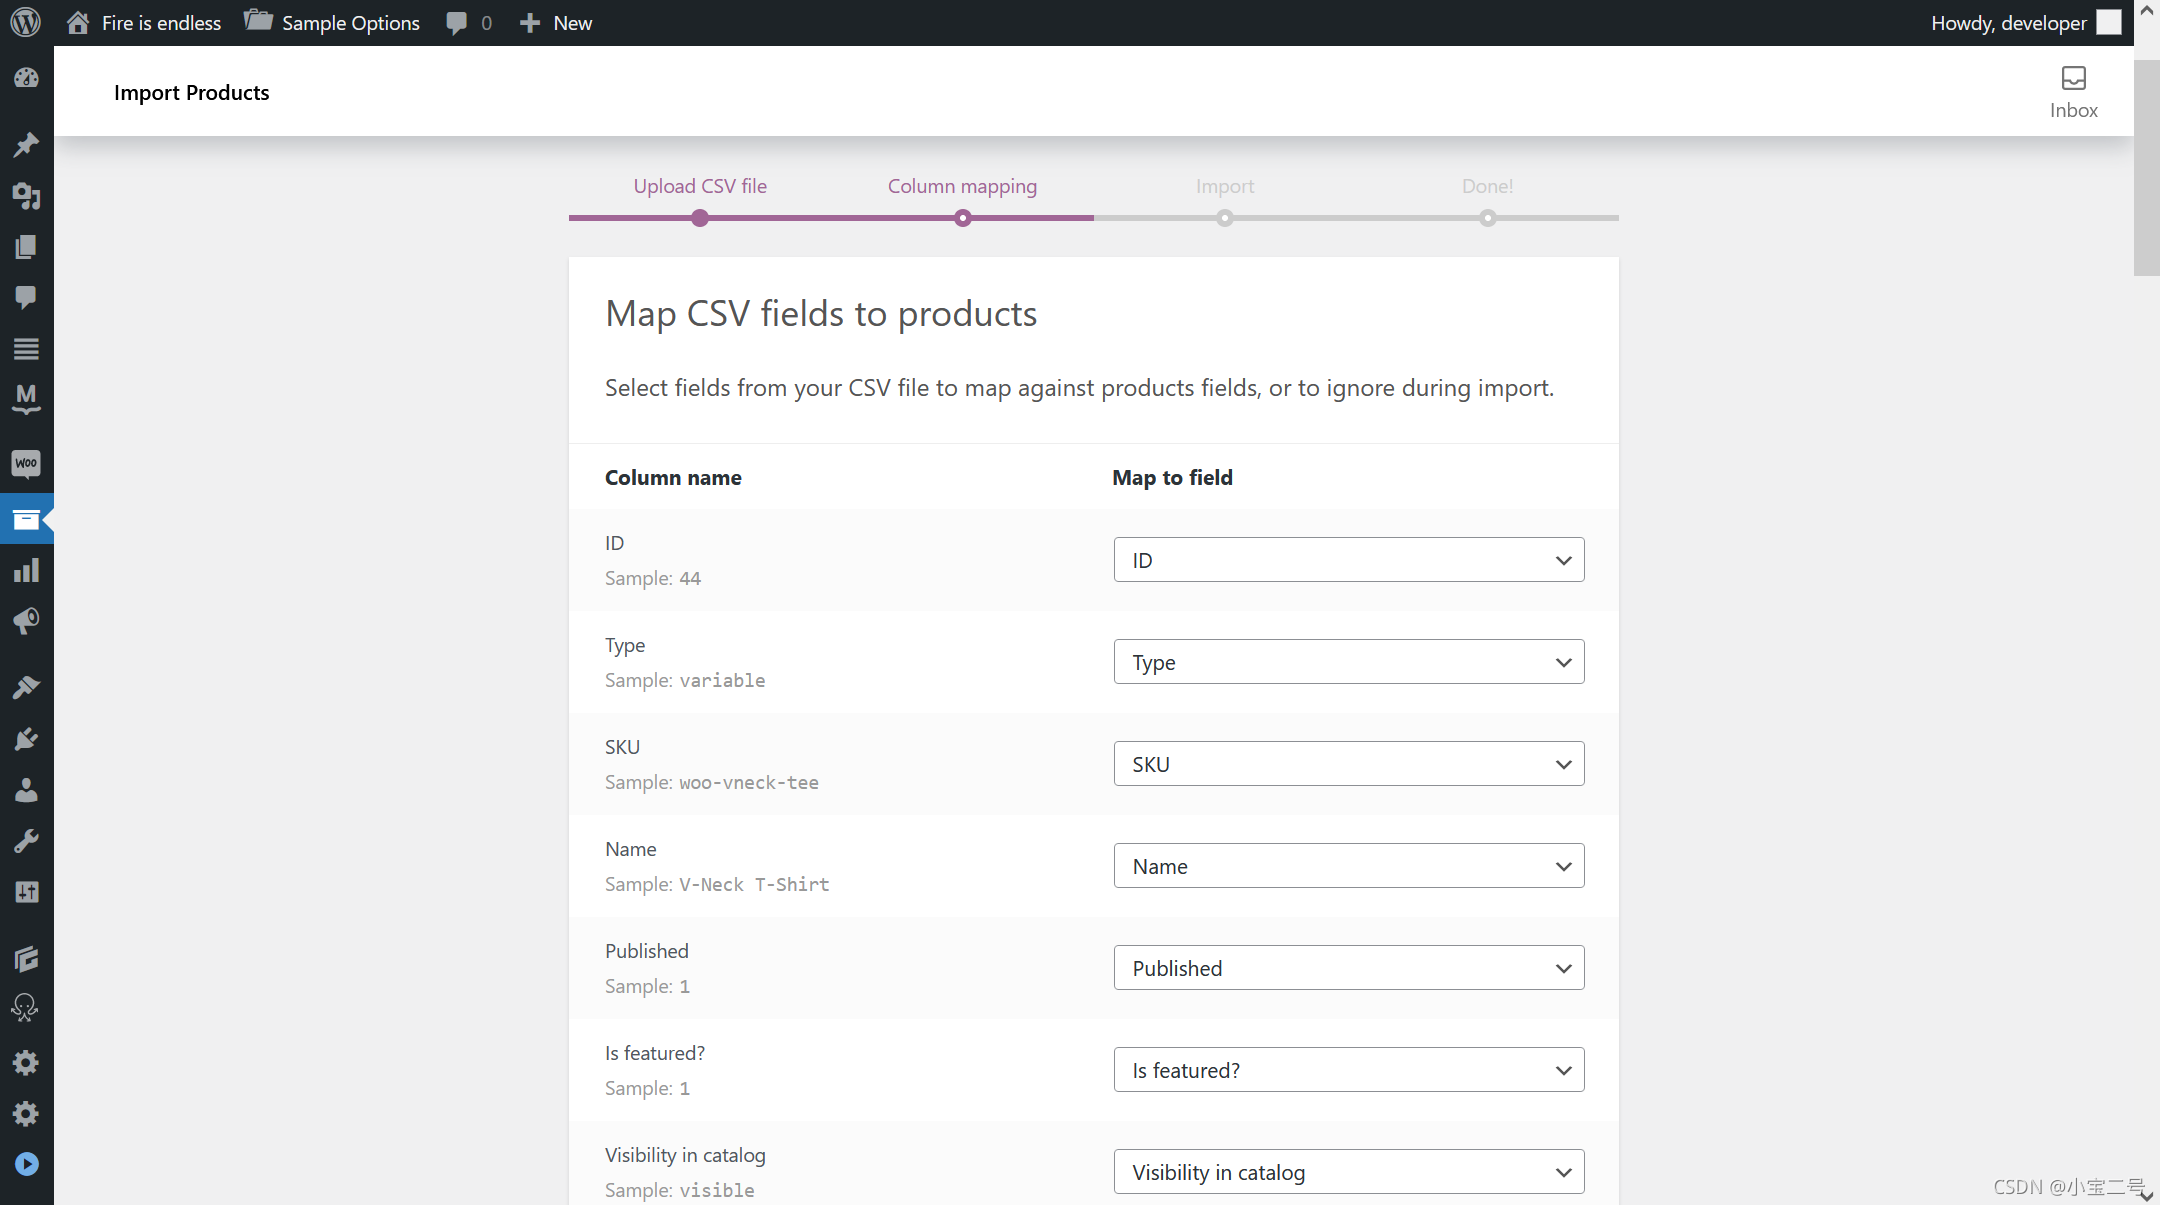The height and width of the screenshot is (1205, 2160).
Task: Open the New content menu
Action: tap(556, 22)
